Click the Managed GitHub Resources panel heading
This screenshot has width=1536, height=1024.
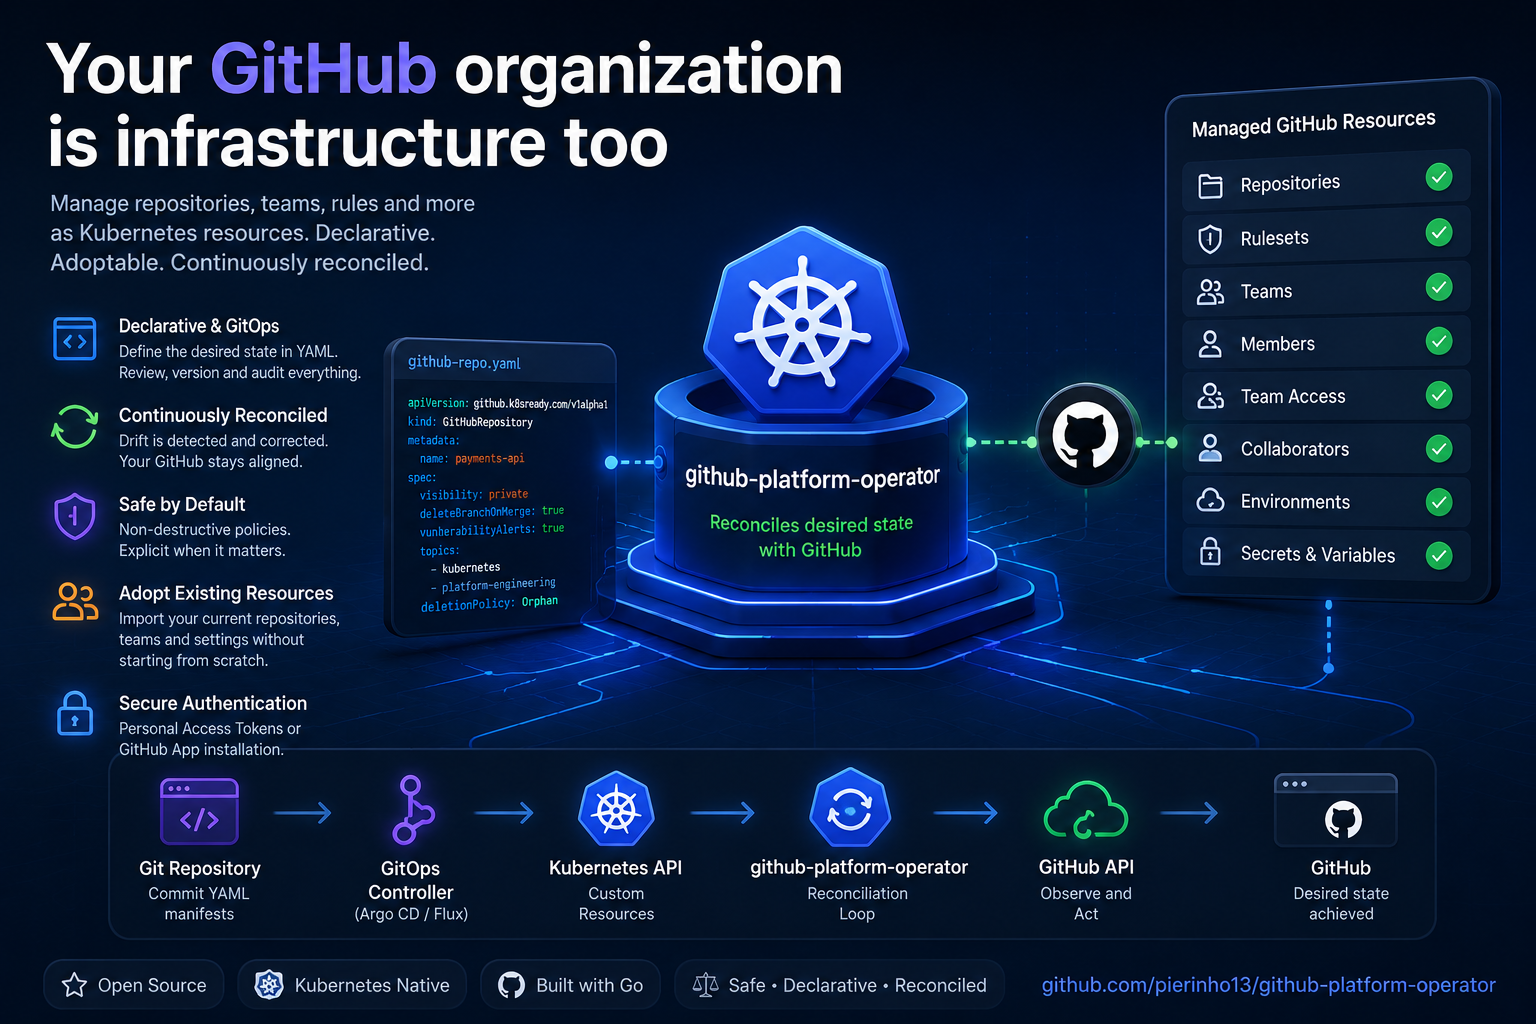1313,123
